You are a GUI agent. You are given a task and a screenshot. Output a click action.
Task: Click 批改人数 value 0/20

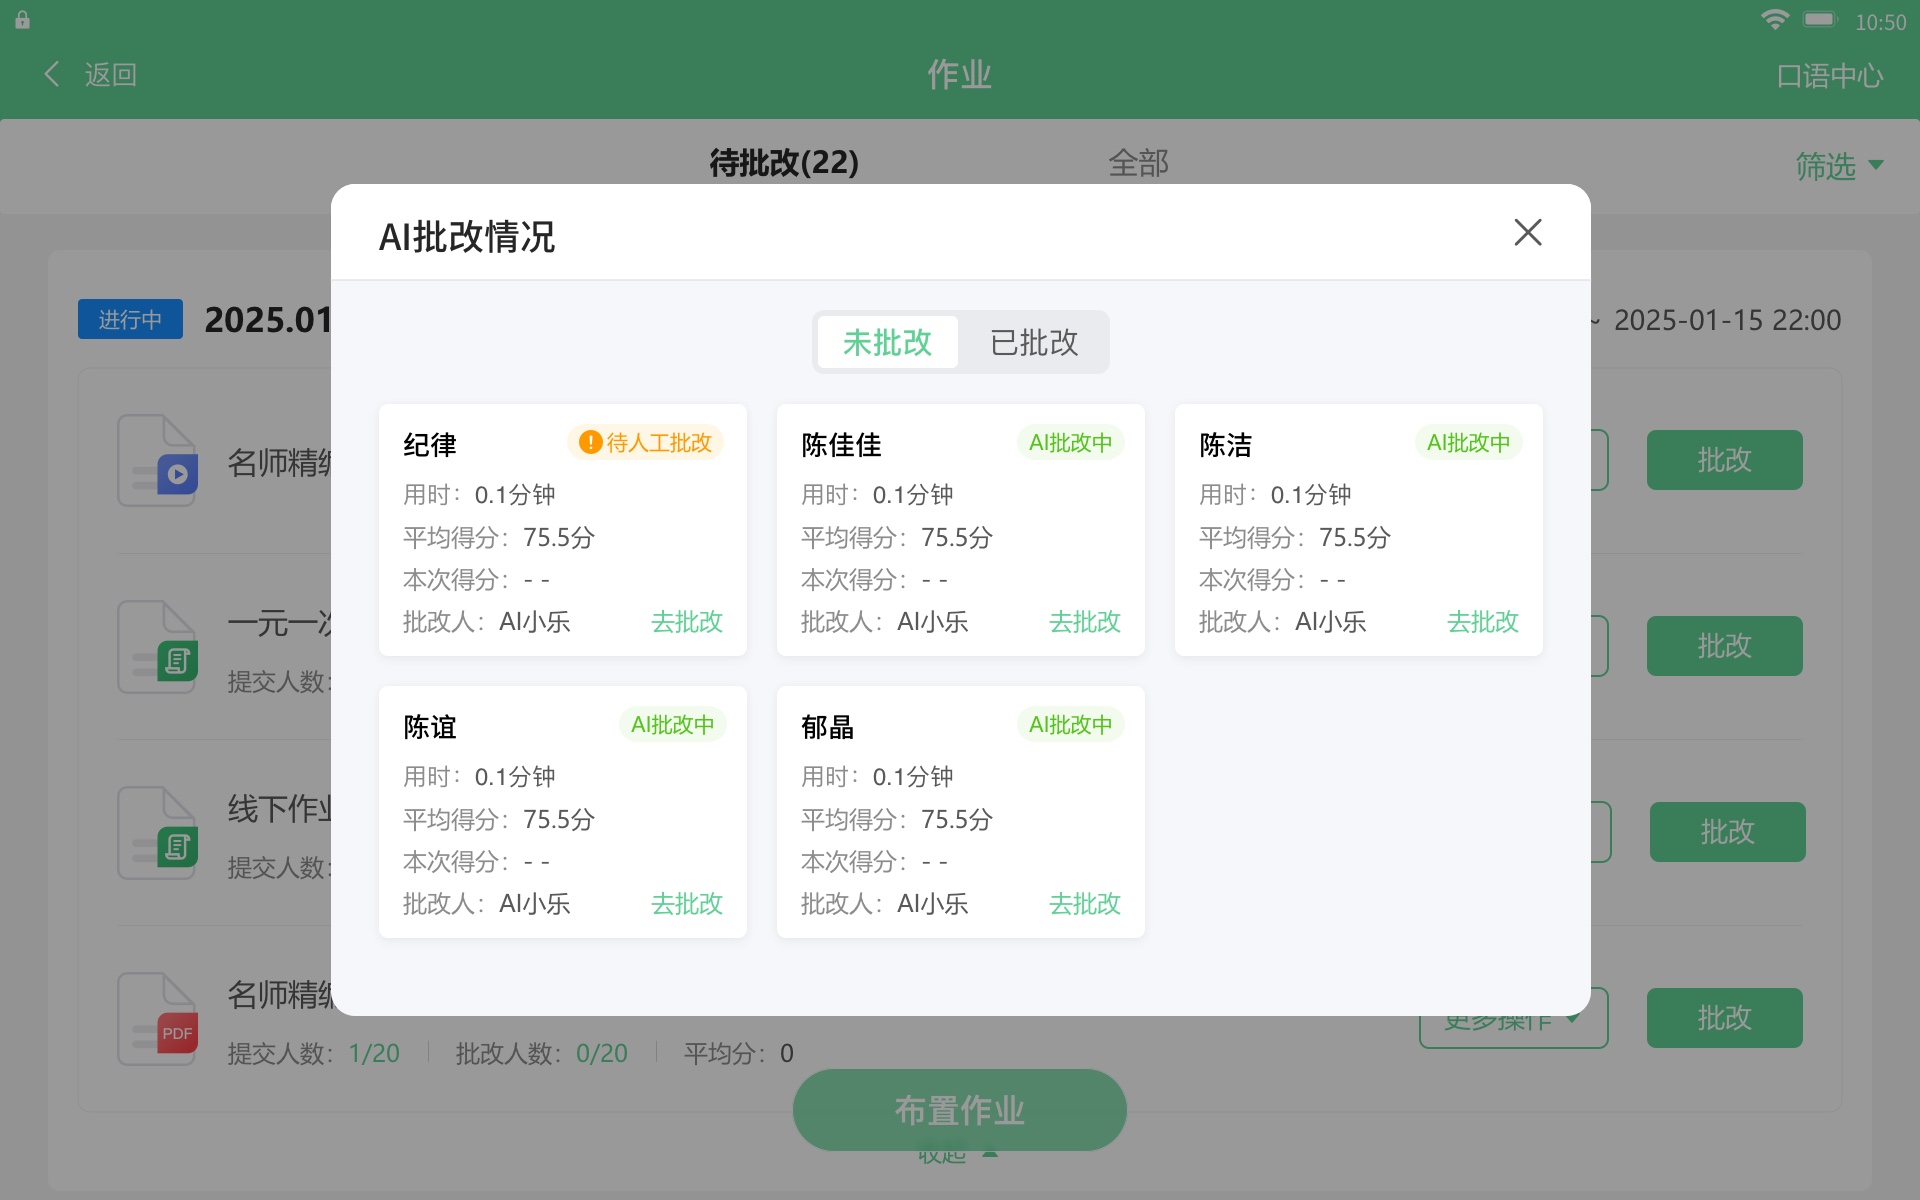coord(602,1053)
